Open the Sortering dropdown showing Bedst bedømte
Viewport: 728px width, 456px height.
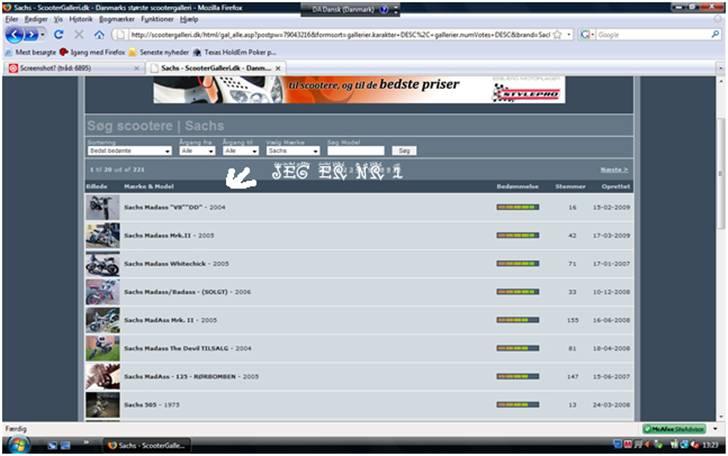tap(129, 151)
